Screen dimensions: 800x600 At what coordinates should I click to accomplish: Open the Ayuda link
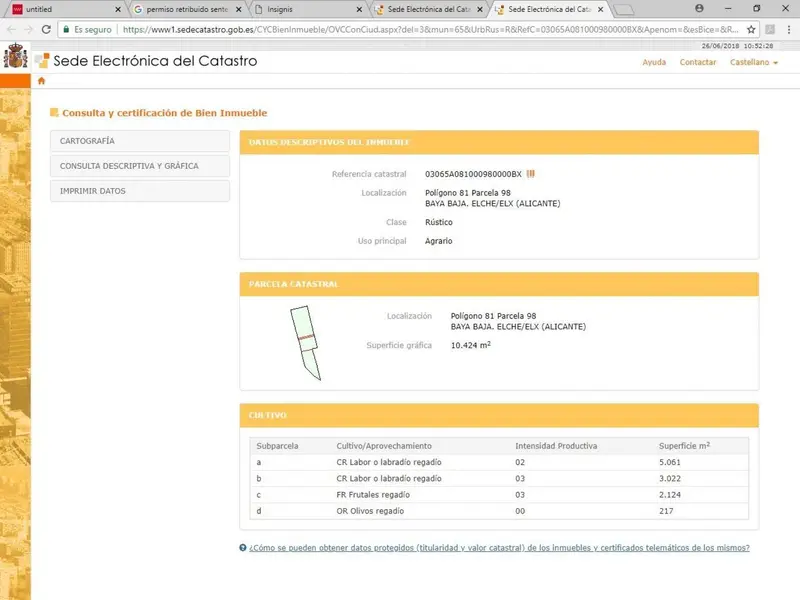point(654,62)
